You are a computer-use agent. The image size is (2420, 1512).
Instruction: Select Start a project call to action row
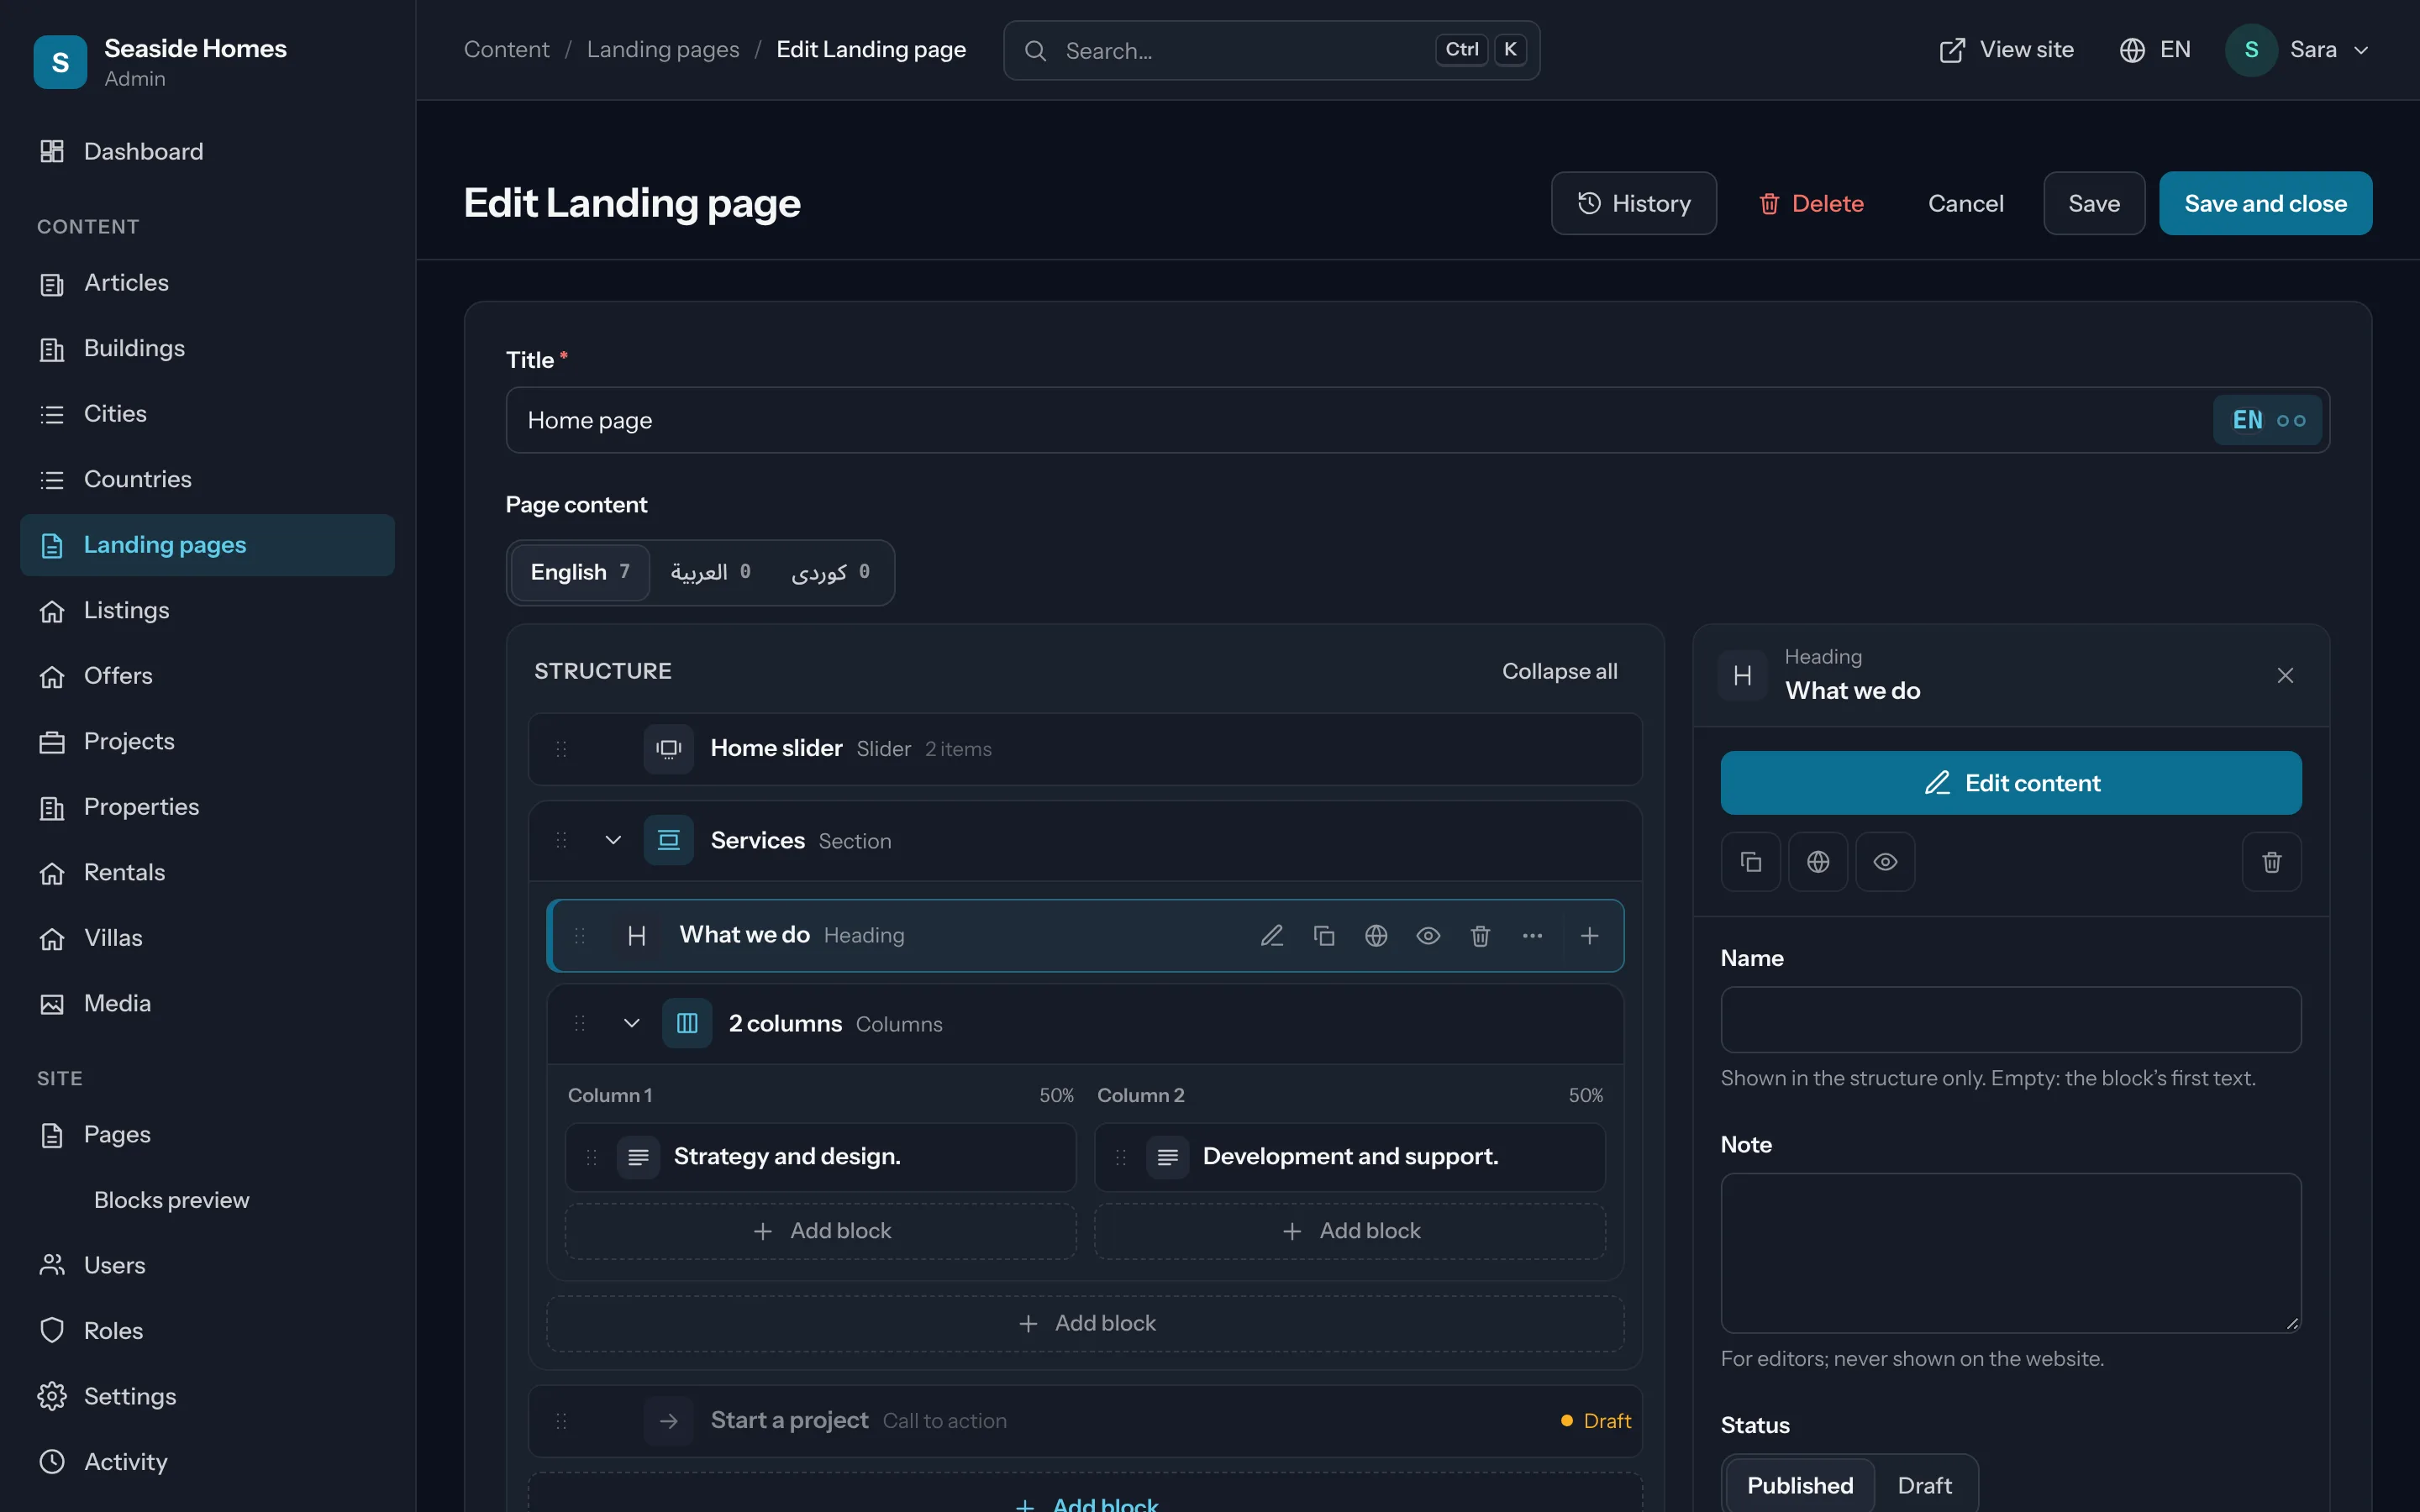tap(1085, 1420)
